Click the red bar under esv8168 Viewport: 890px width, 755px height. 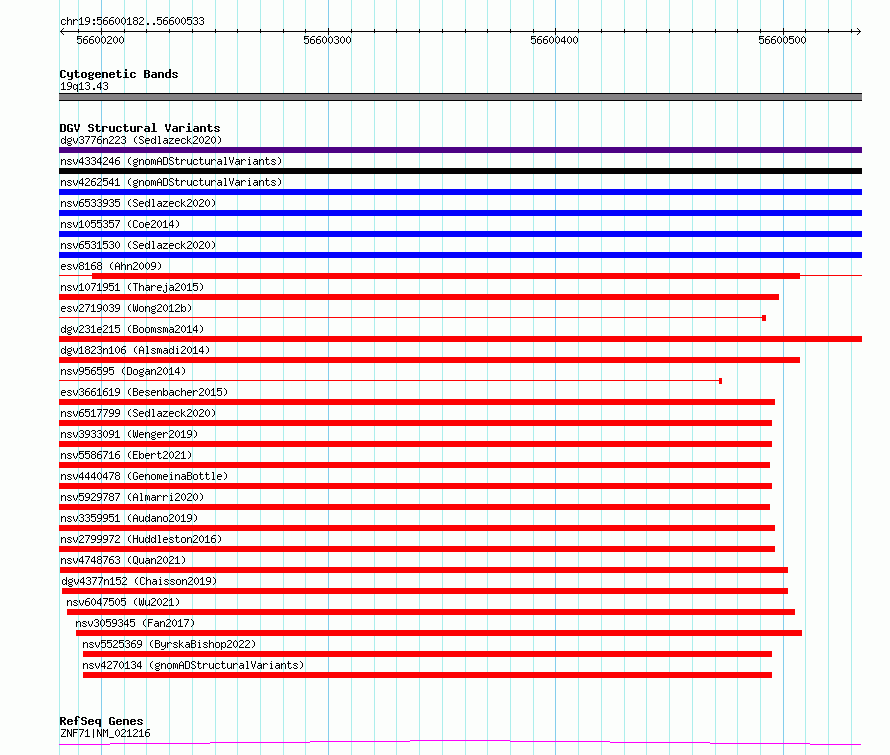446,276
